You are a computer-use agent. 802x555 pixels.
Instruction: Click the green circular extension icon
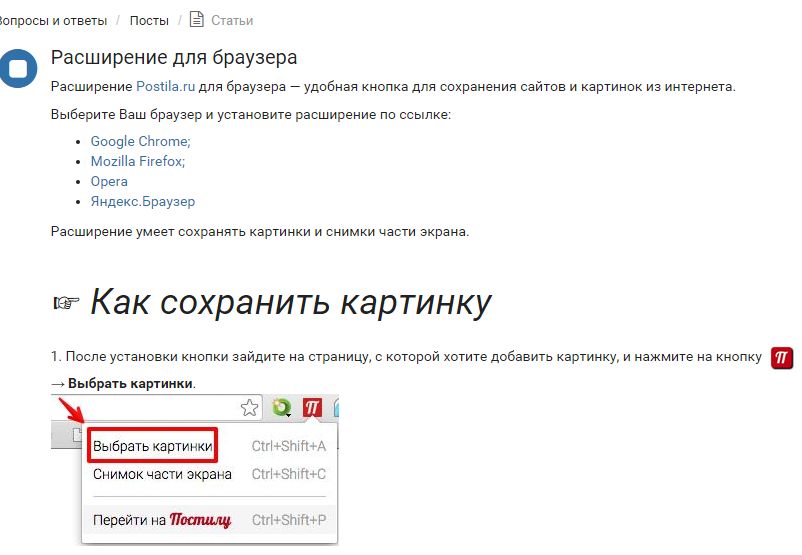pos(281,408)
